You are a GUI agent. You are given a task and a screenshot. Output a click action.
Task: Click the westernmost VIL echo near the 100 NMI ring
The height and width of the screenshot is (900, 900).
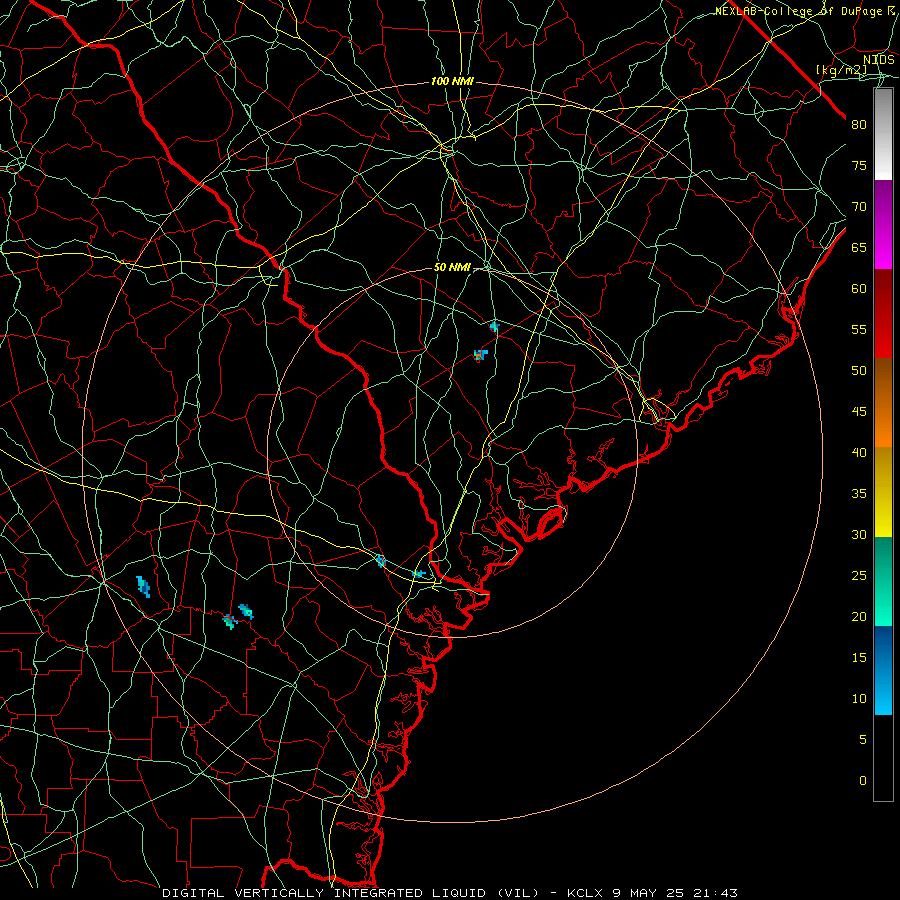[x=143, y=587]
